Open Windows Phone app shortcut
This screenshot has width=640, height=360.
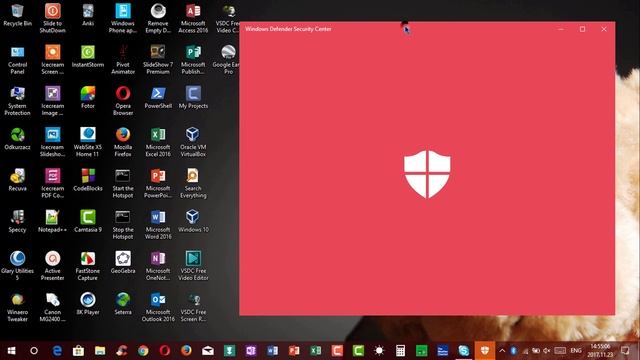[x=123, y=18]
